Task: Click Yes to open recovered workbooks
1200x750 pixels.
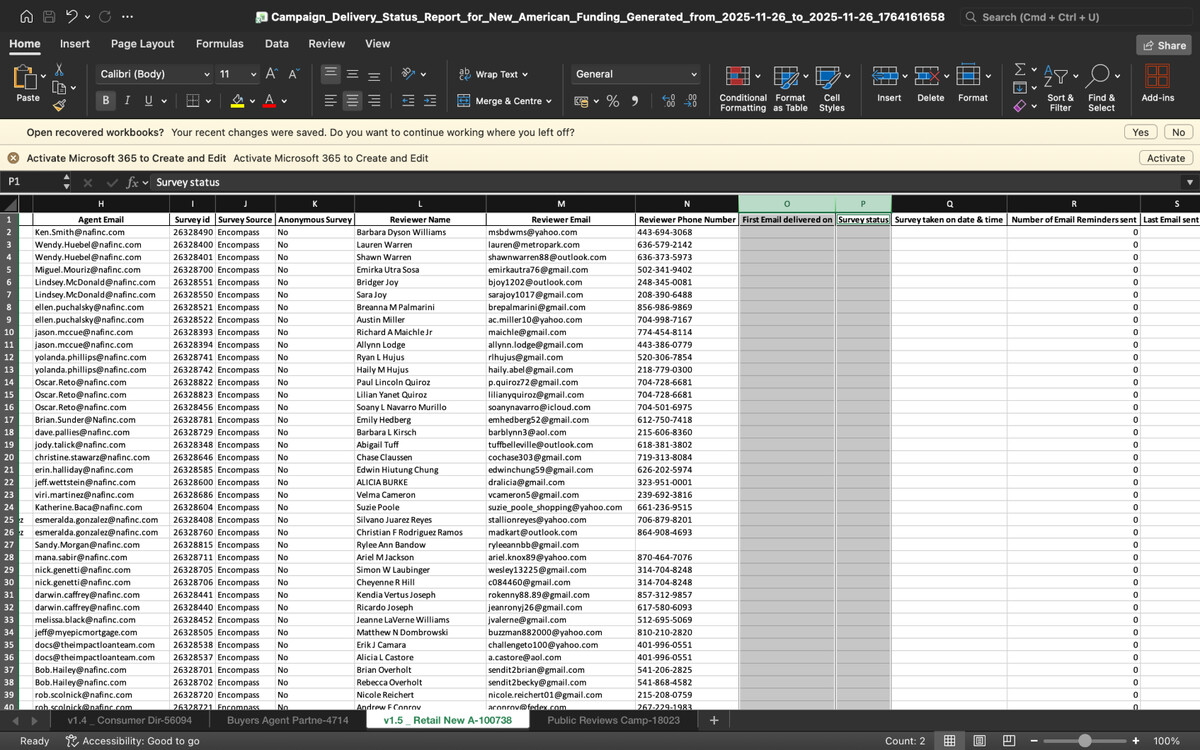Action: [x=1140, y=132]
